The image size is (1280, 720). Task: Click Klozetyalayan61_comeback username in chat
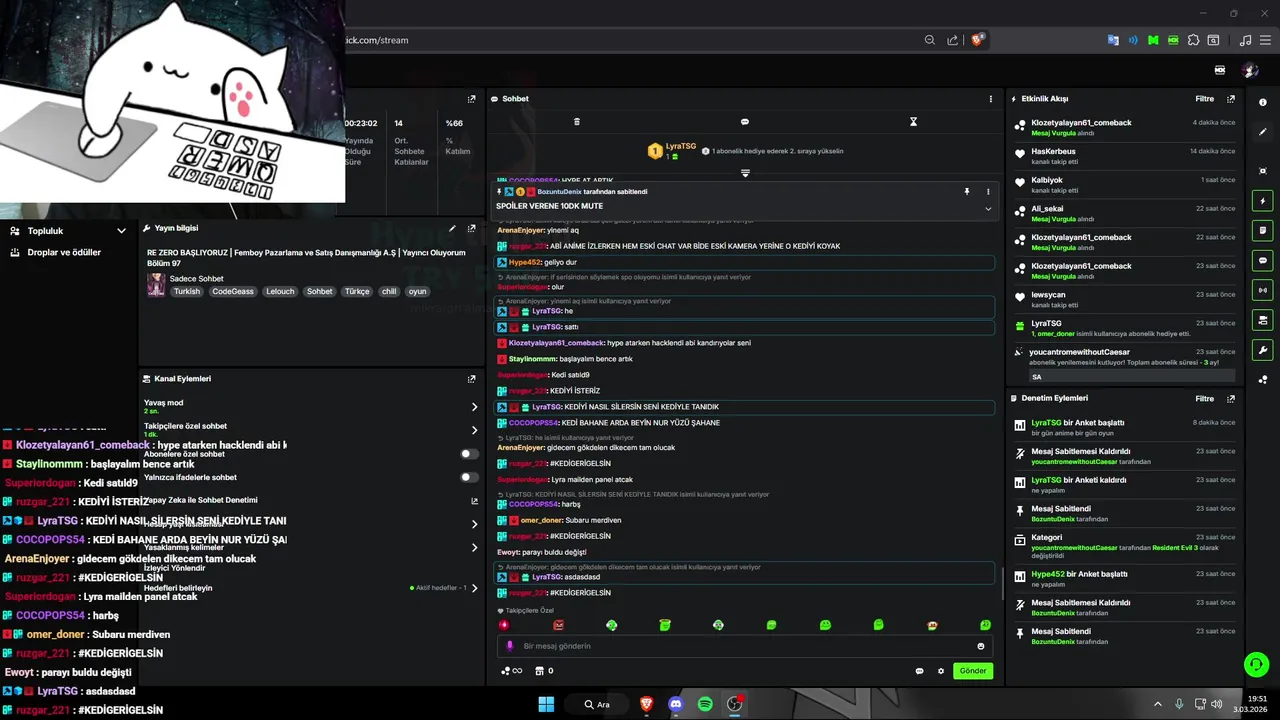556,343
